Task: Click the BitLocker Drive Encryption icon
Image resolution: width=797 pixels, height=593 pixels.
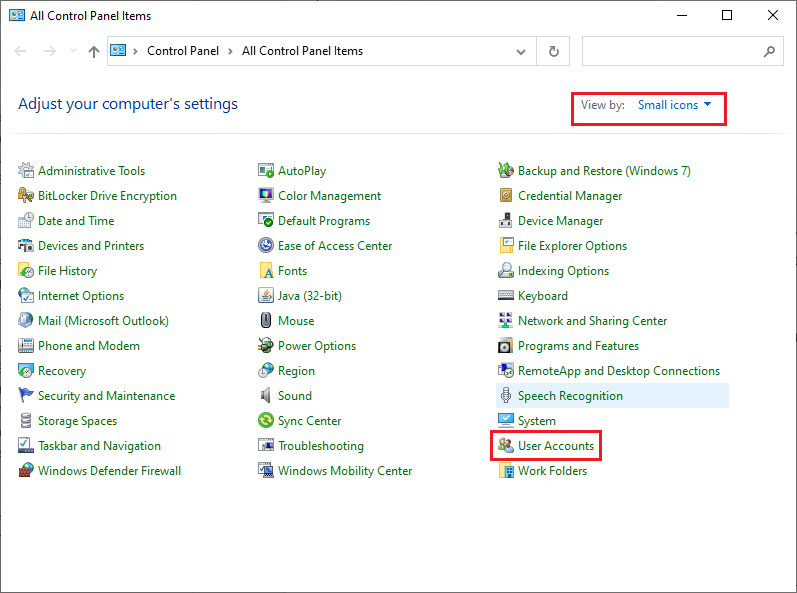Action: pyautogui.click(x=26, y=196)
